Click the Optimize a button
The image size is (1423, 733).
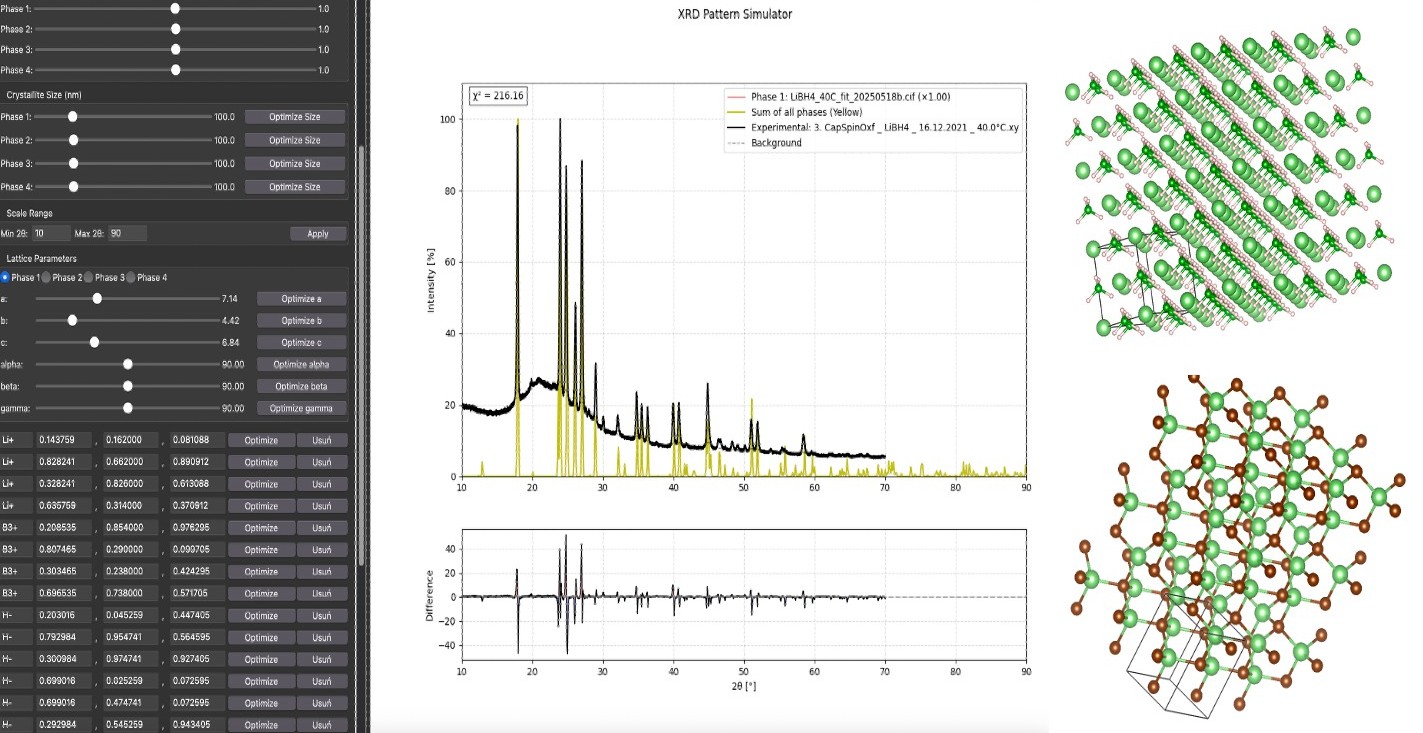(302, 298)
